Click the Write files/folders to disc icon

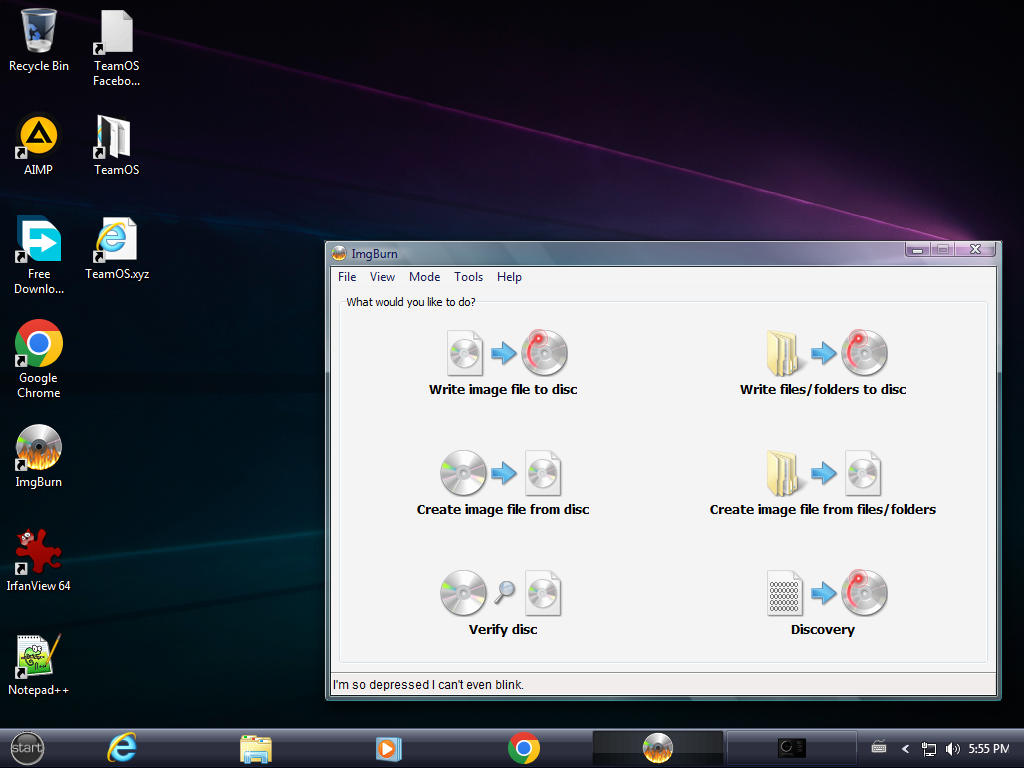pyautogui.click(x=827, y=353)
